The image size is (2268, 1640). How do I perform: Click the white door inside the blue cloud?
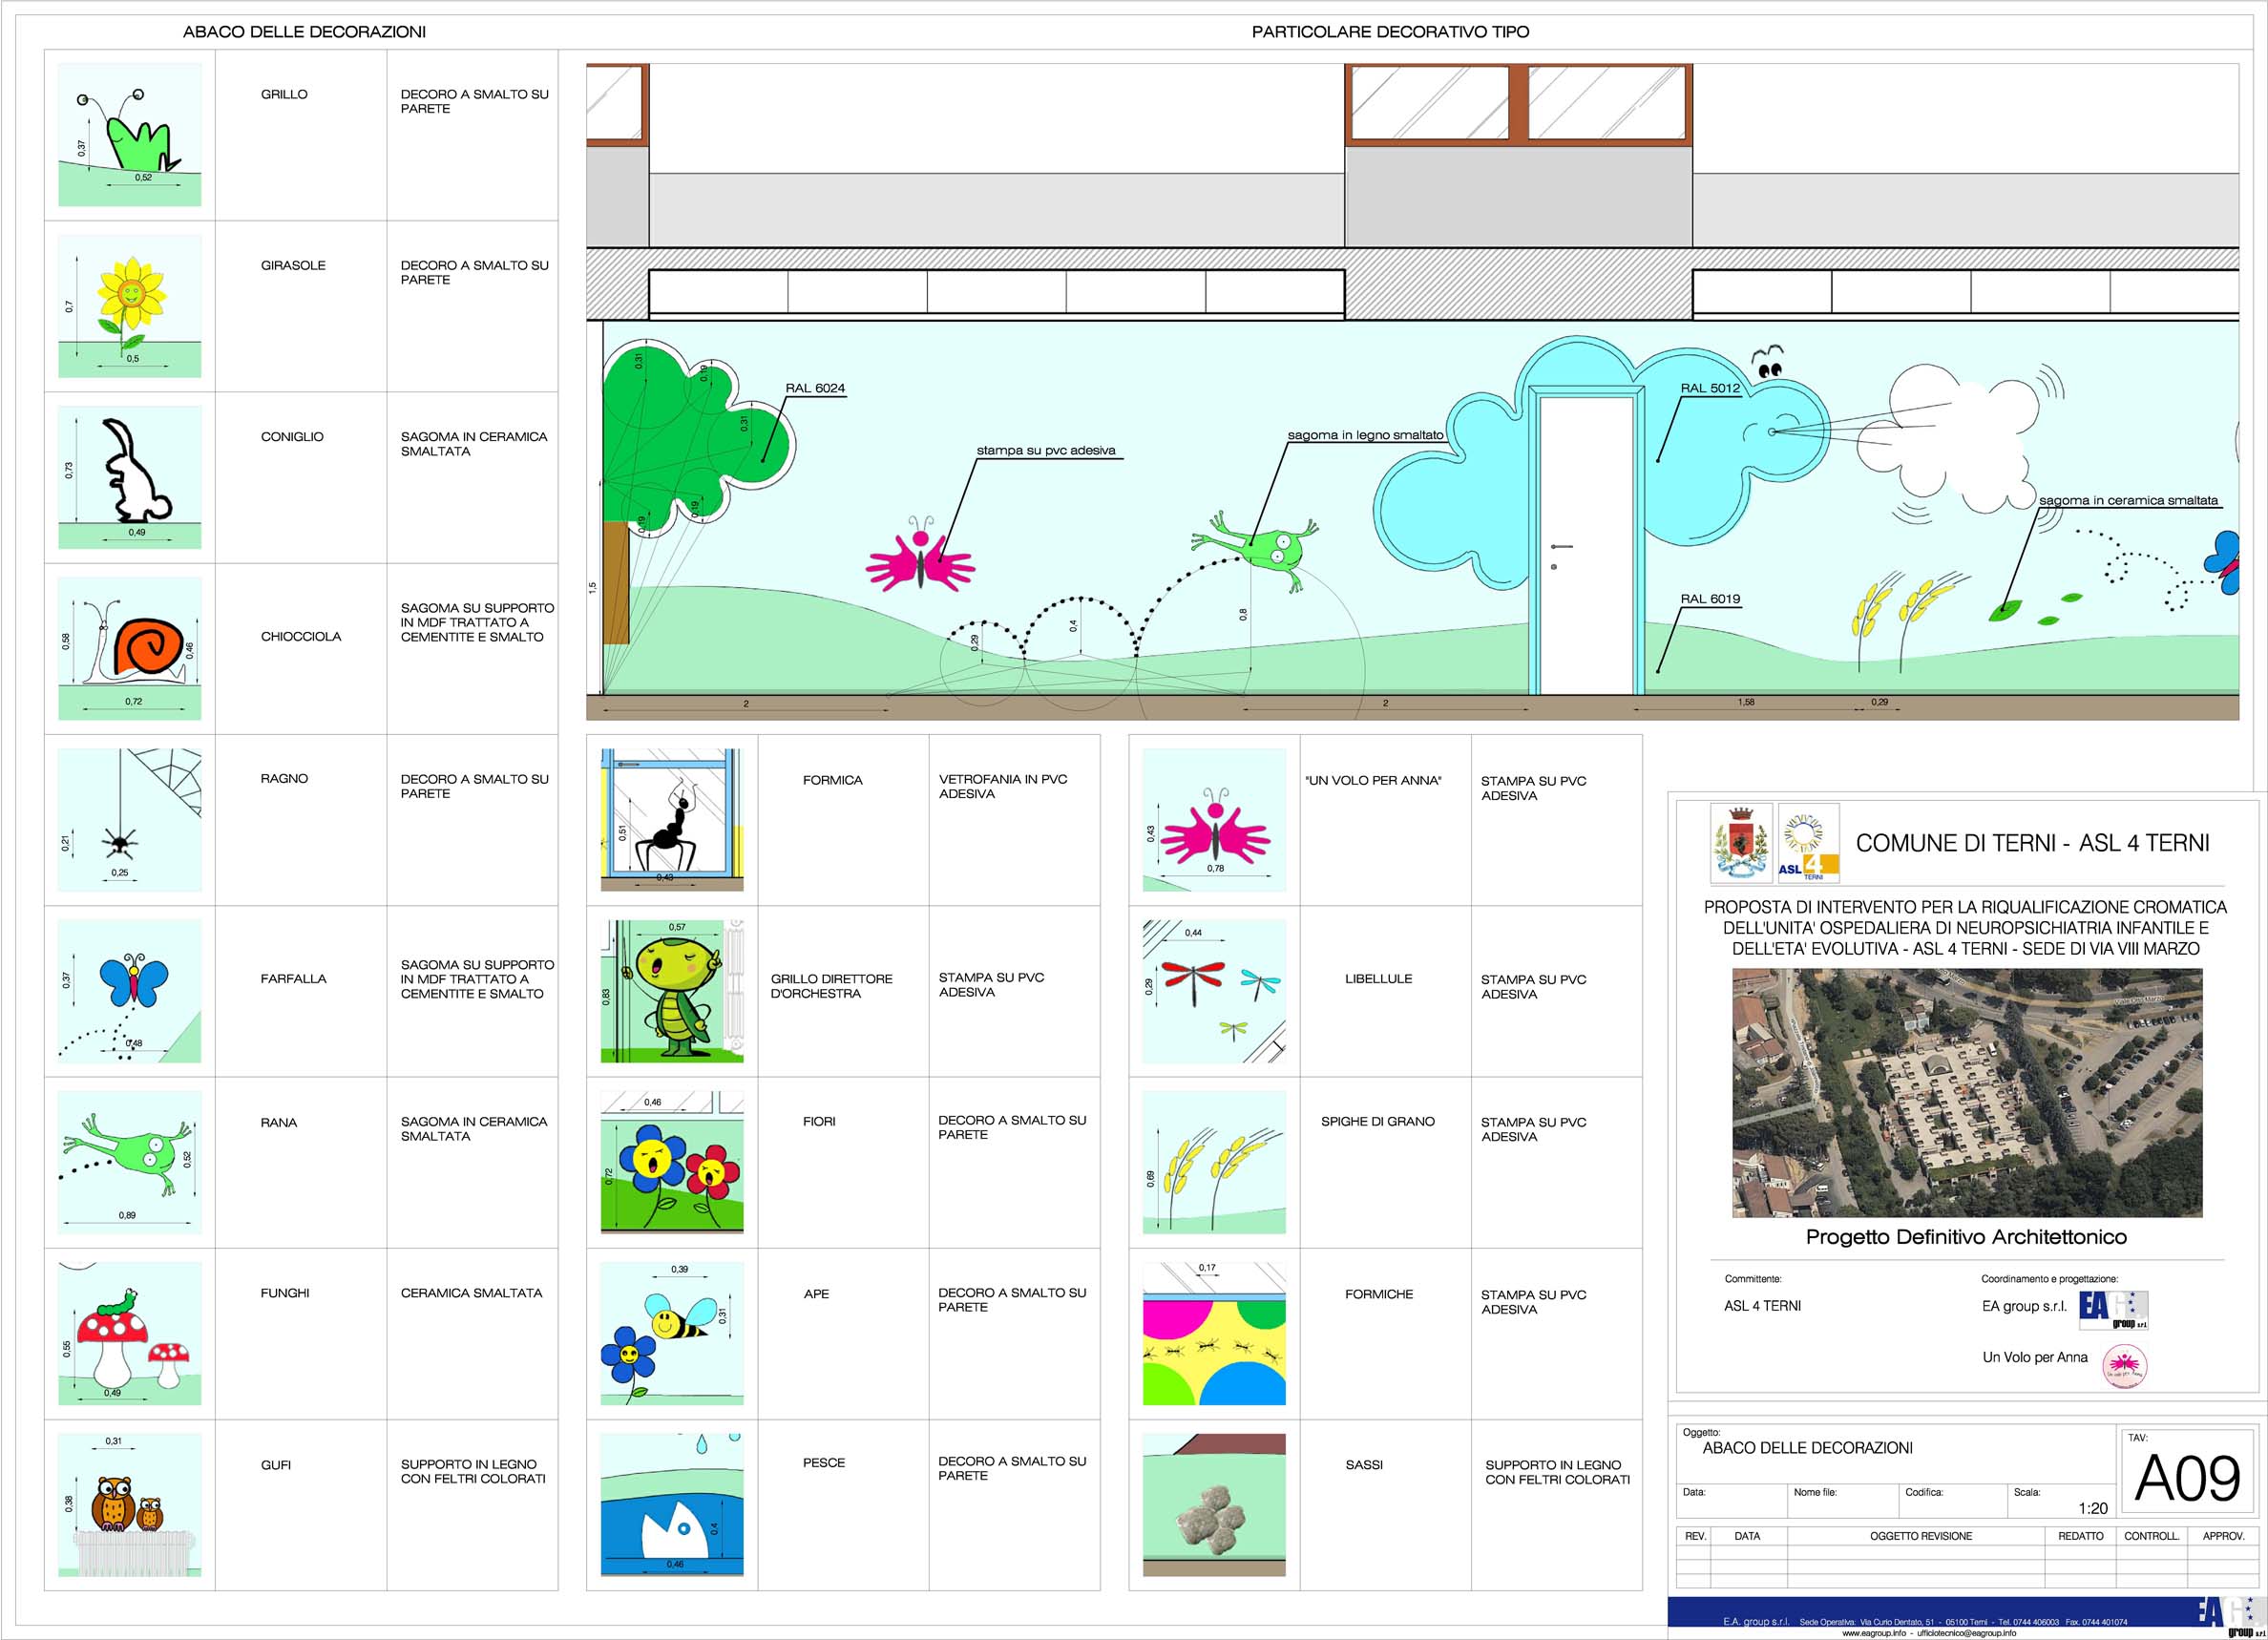pyautogui.click(x=1587, y=545)
